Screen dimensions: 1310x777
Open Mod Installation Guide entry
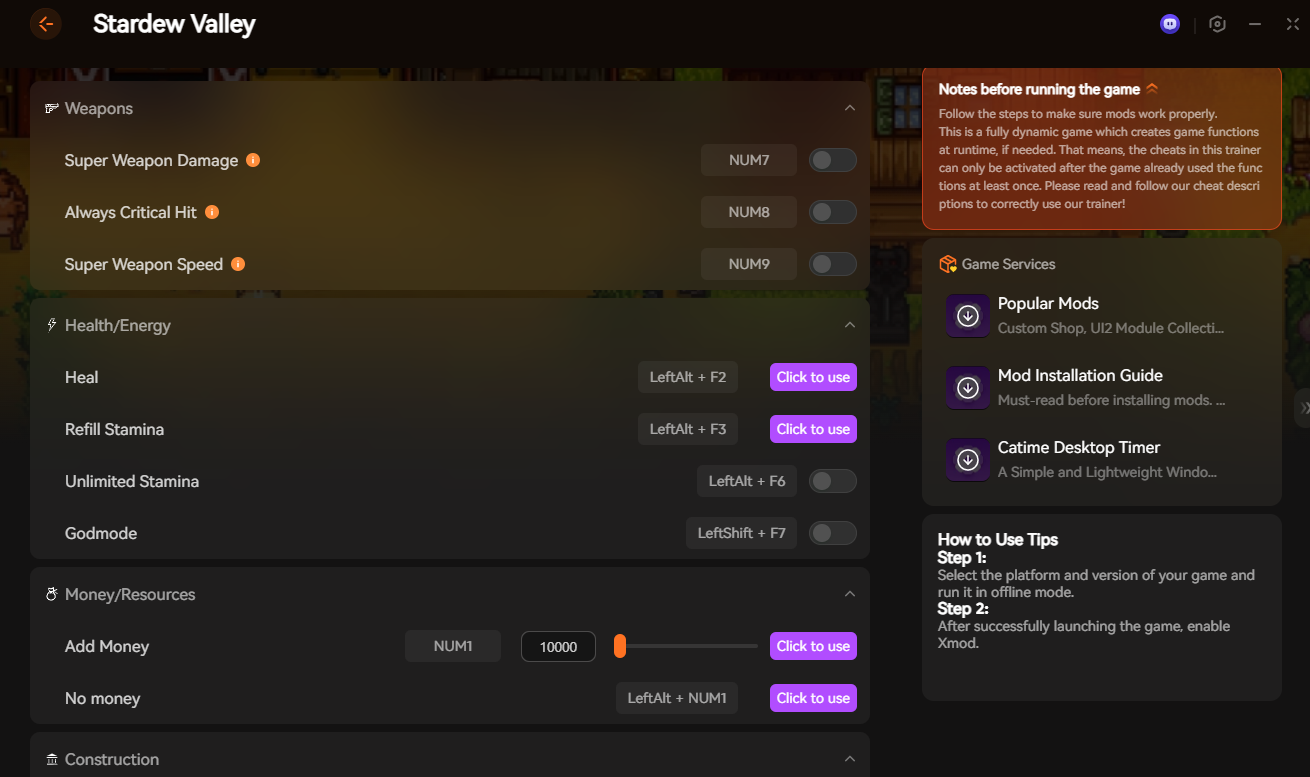pyautogui.click(x=1080, y=387)
